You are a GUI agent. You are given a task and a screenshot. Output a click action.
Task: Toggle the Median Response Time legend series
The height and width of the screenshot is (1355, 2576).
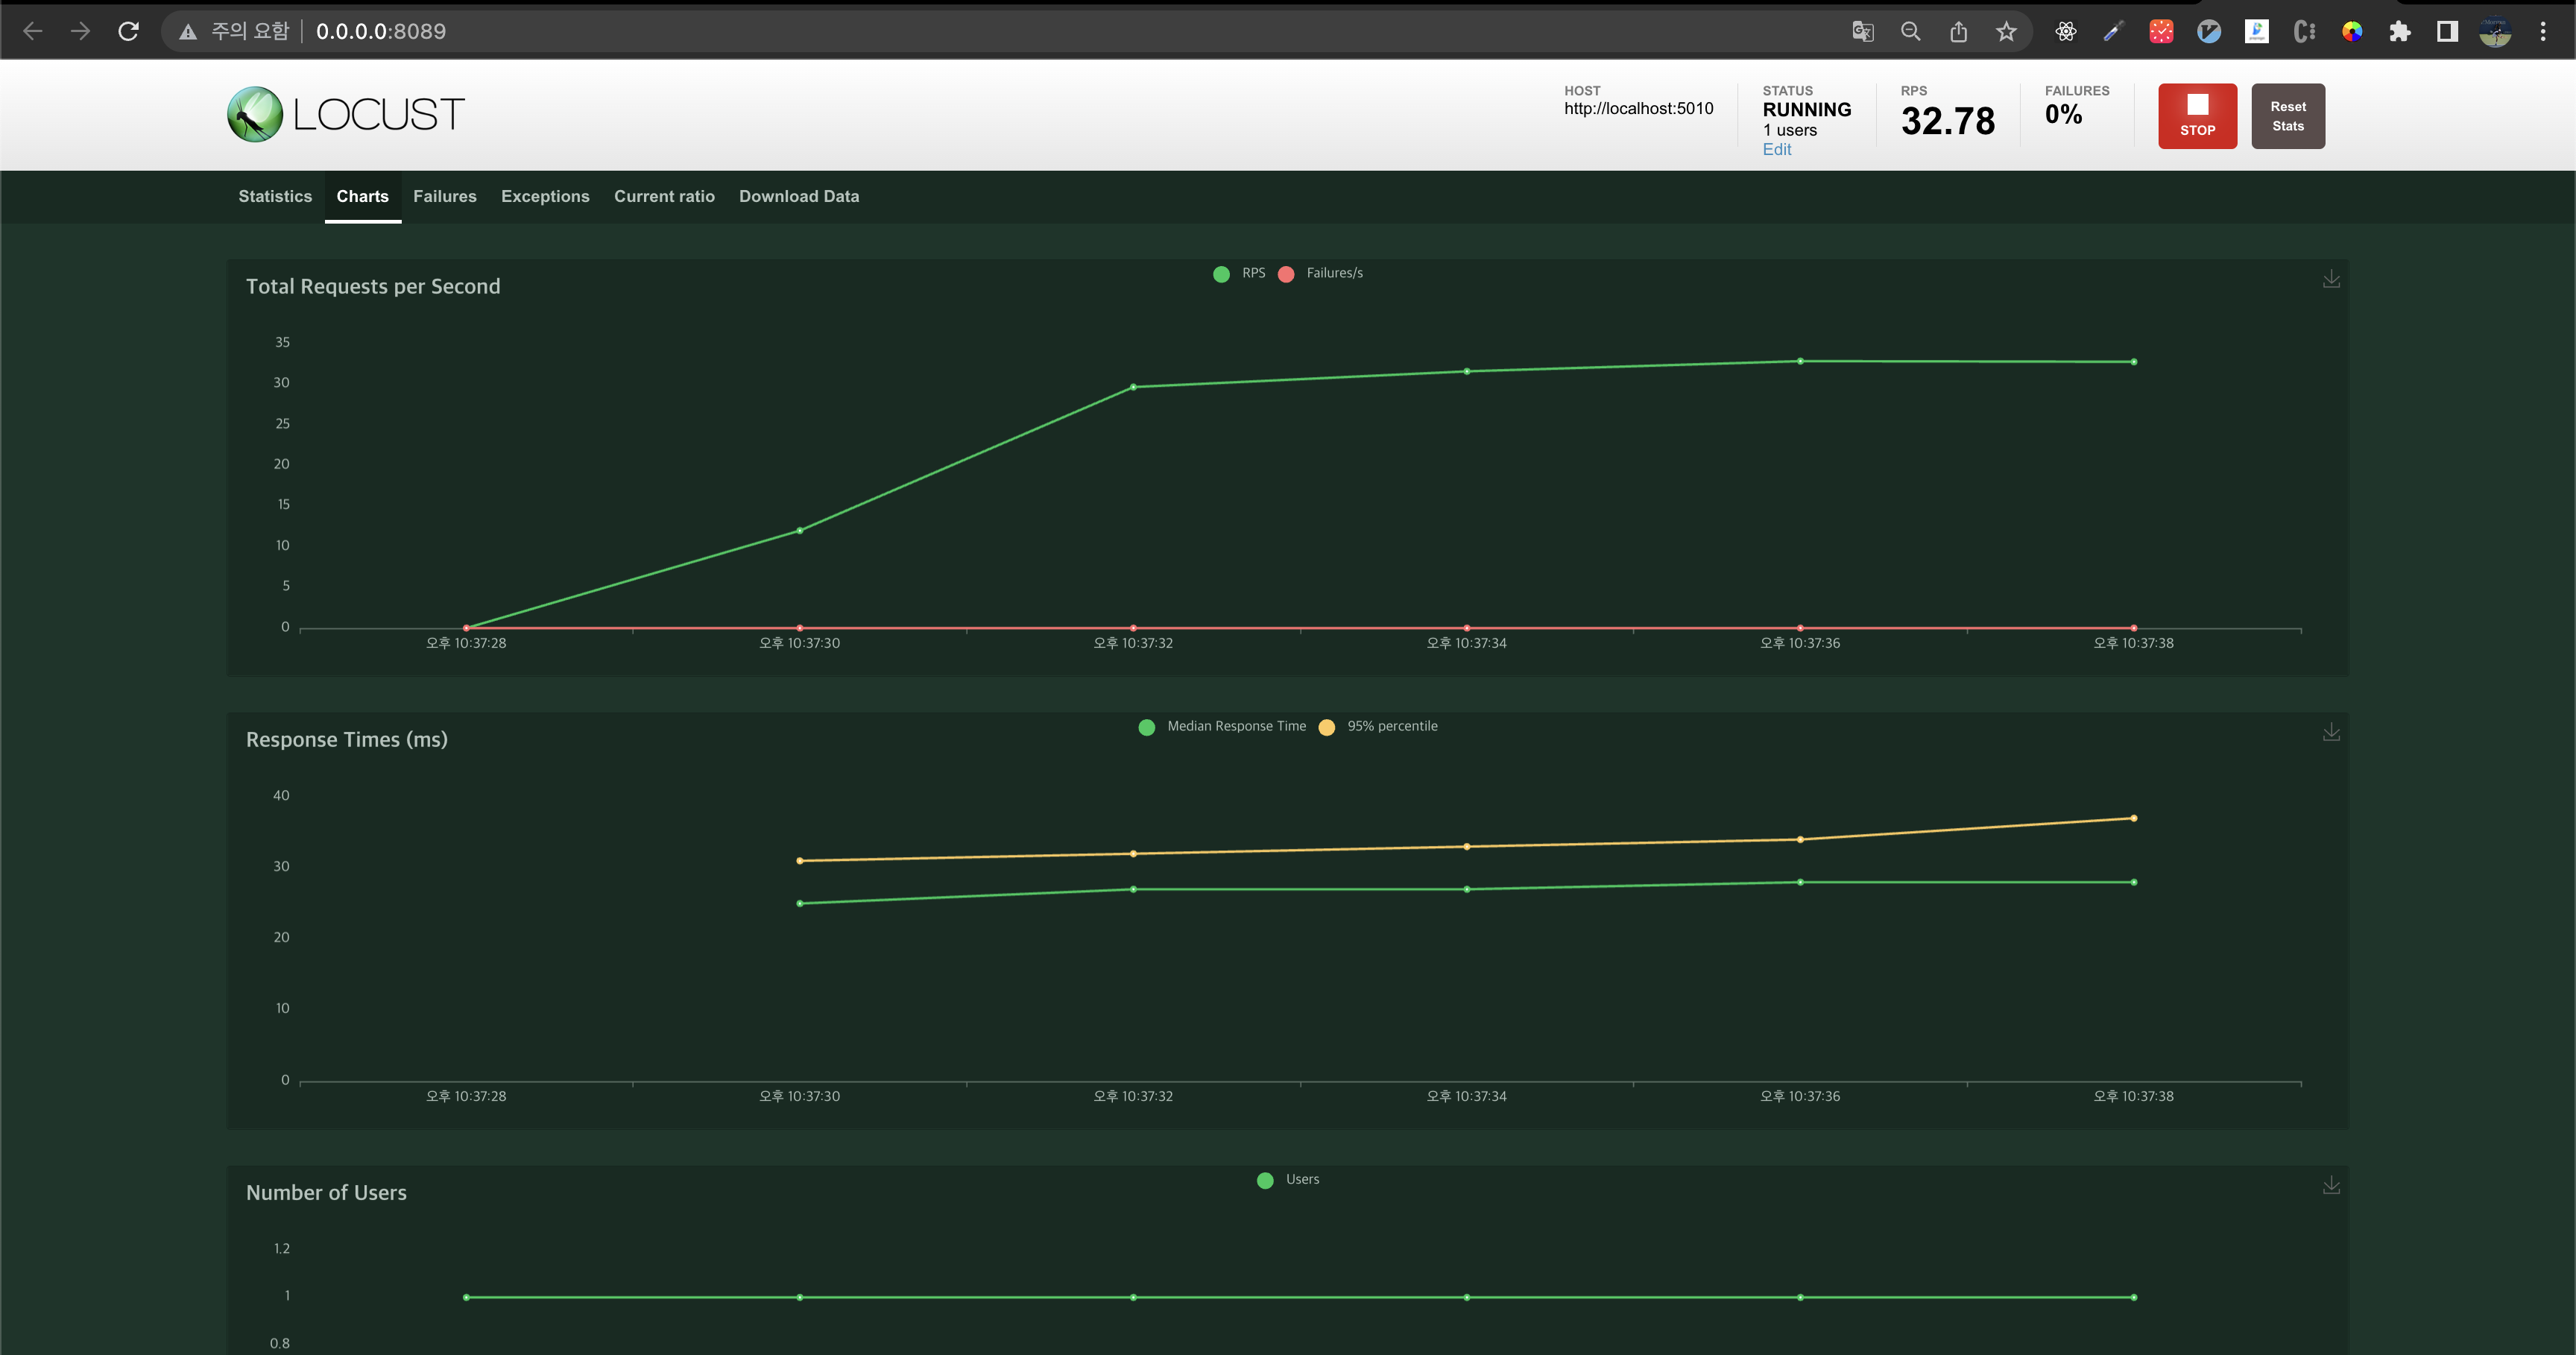[x=1222, y=726]
